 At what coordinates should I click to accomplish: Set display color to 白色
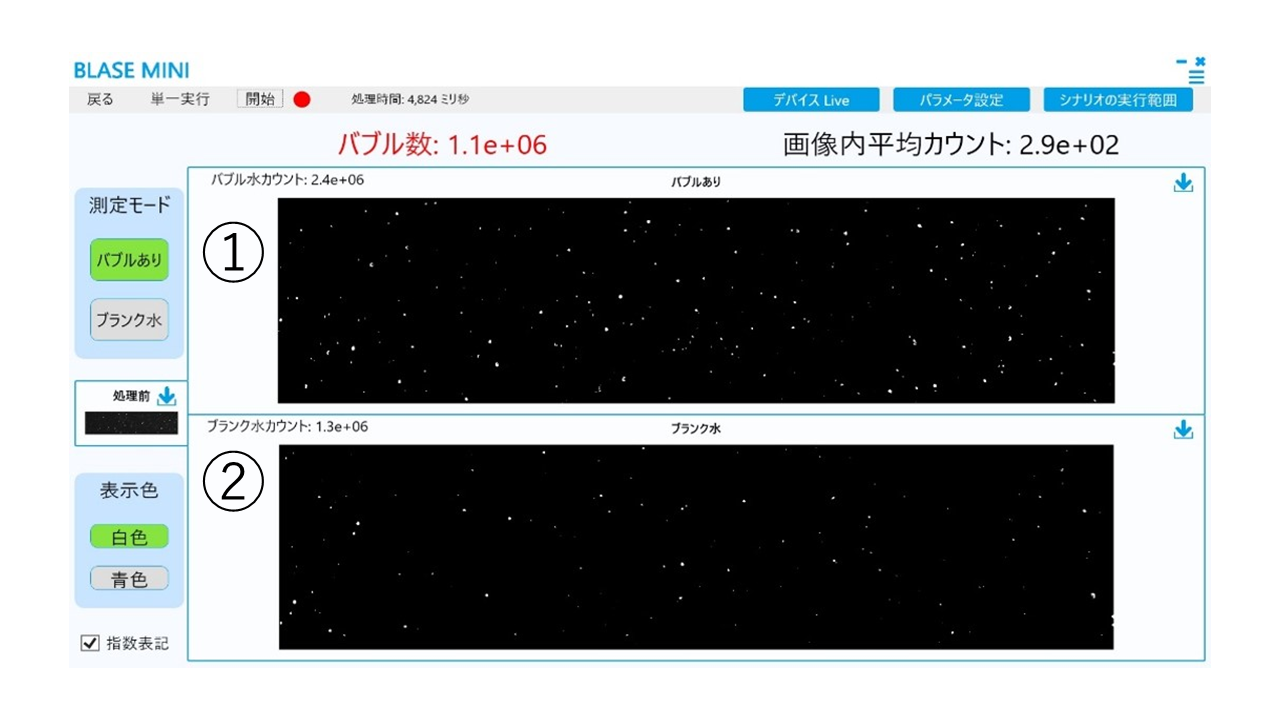point(128,536)
